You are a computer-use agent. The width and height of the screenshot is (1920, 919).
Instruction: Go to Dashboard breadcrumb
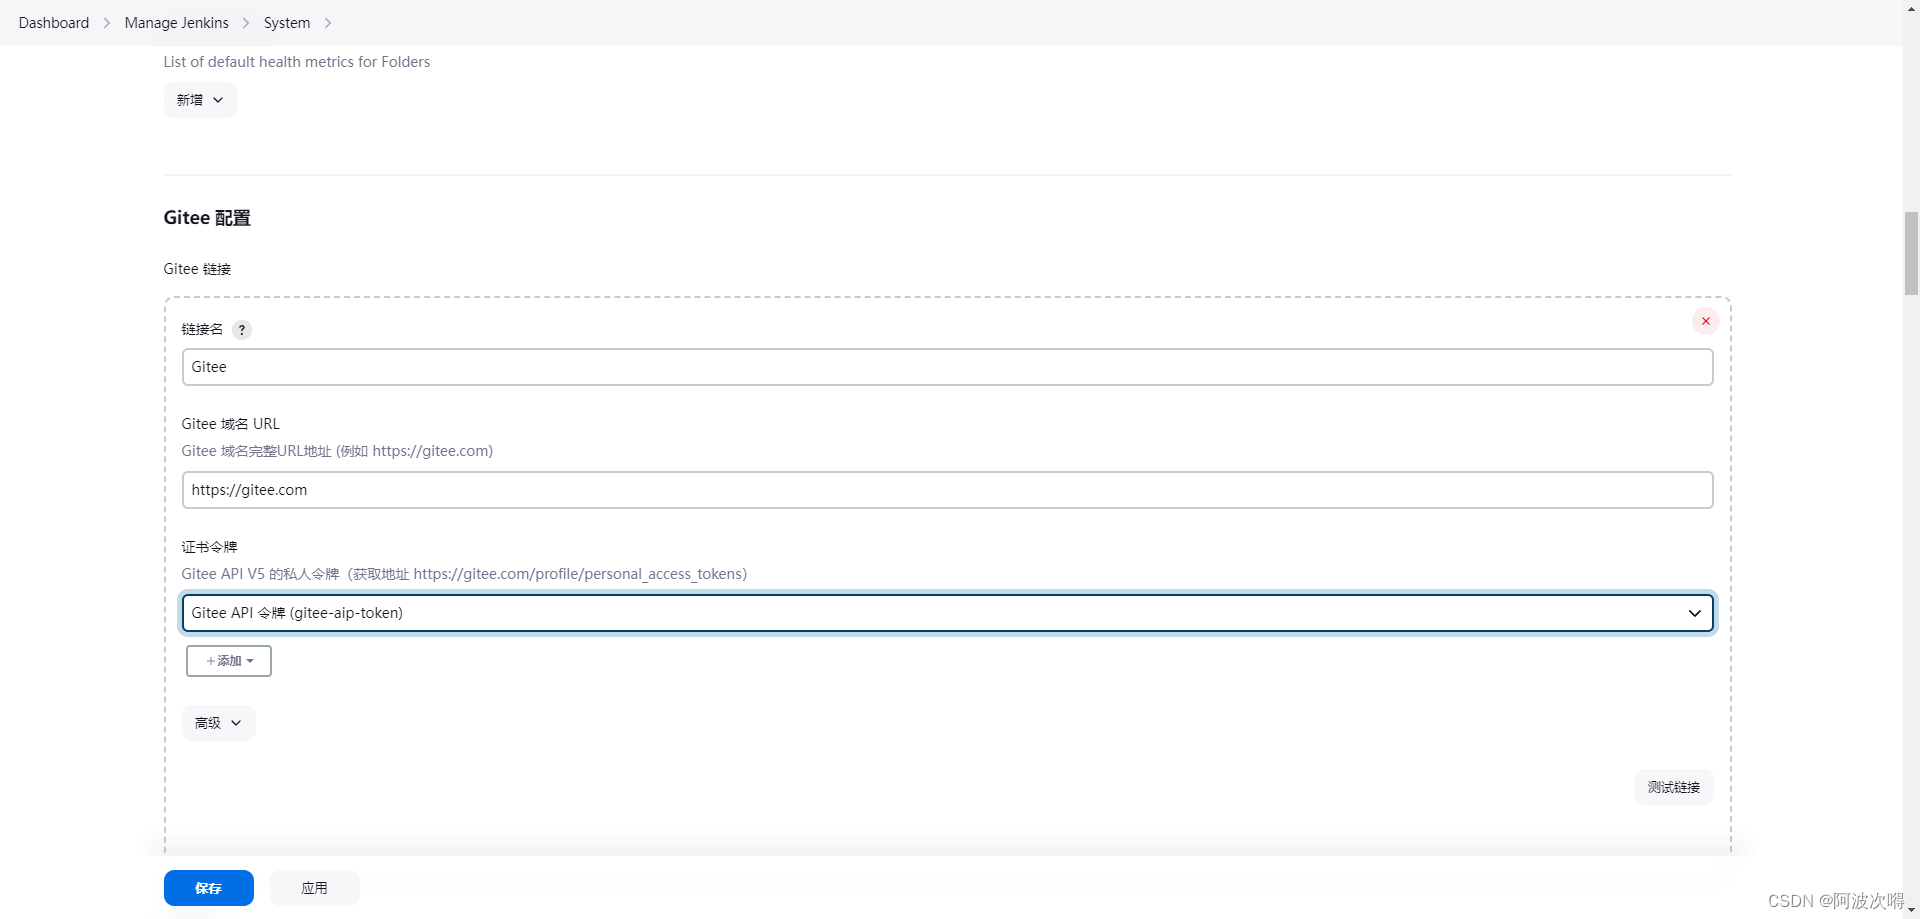pyautogui.click(x=54, y=23)
